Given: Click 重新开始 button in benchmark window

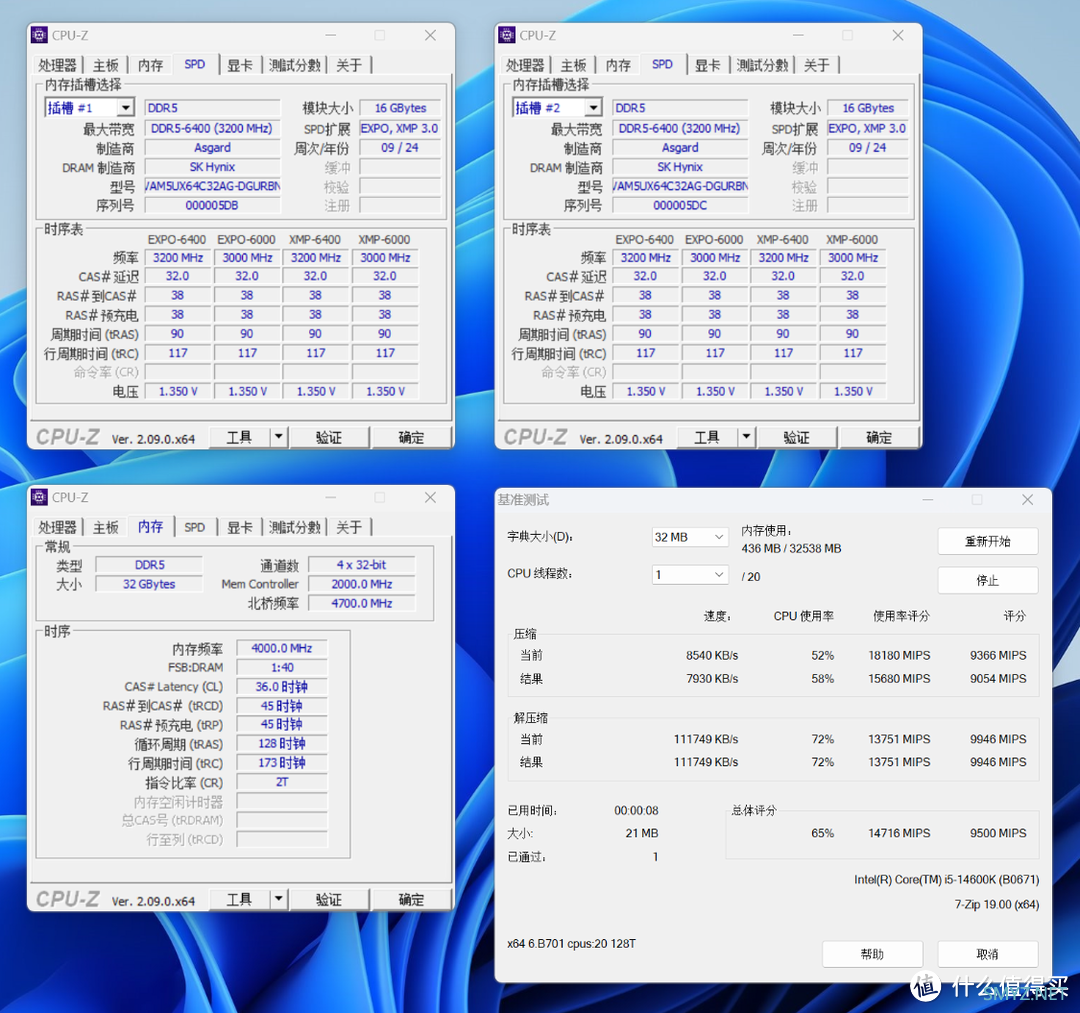Looking at the screenshot, I should pos(988,541).
